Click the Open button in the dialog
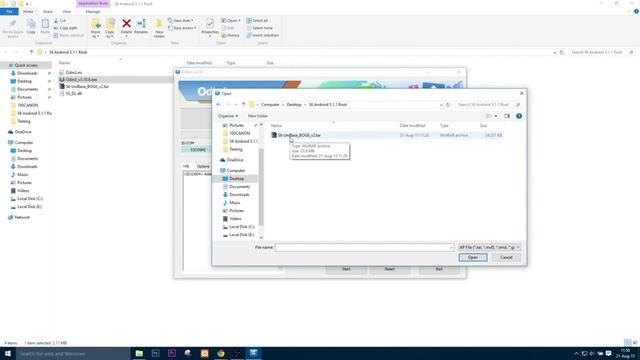Screen dimensions: 640x360 coord(473,258)
